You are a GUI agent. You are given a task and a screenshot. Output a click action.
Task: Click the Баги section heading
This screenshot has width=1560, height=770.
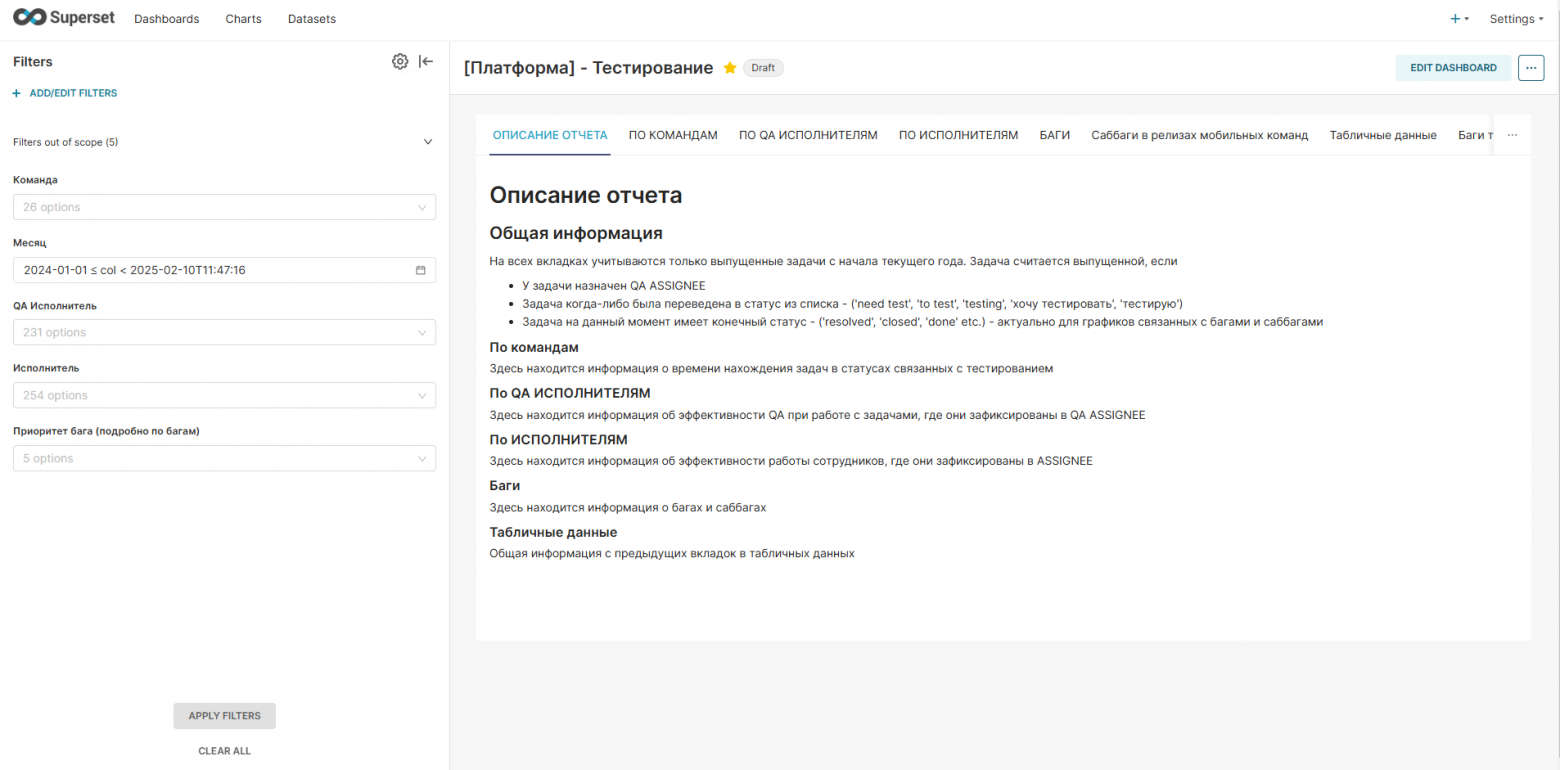[x=504, y=486]
